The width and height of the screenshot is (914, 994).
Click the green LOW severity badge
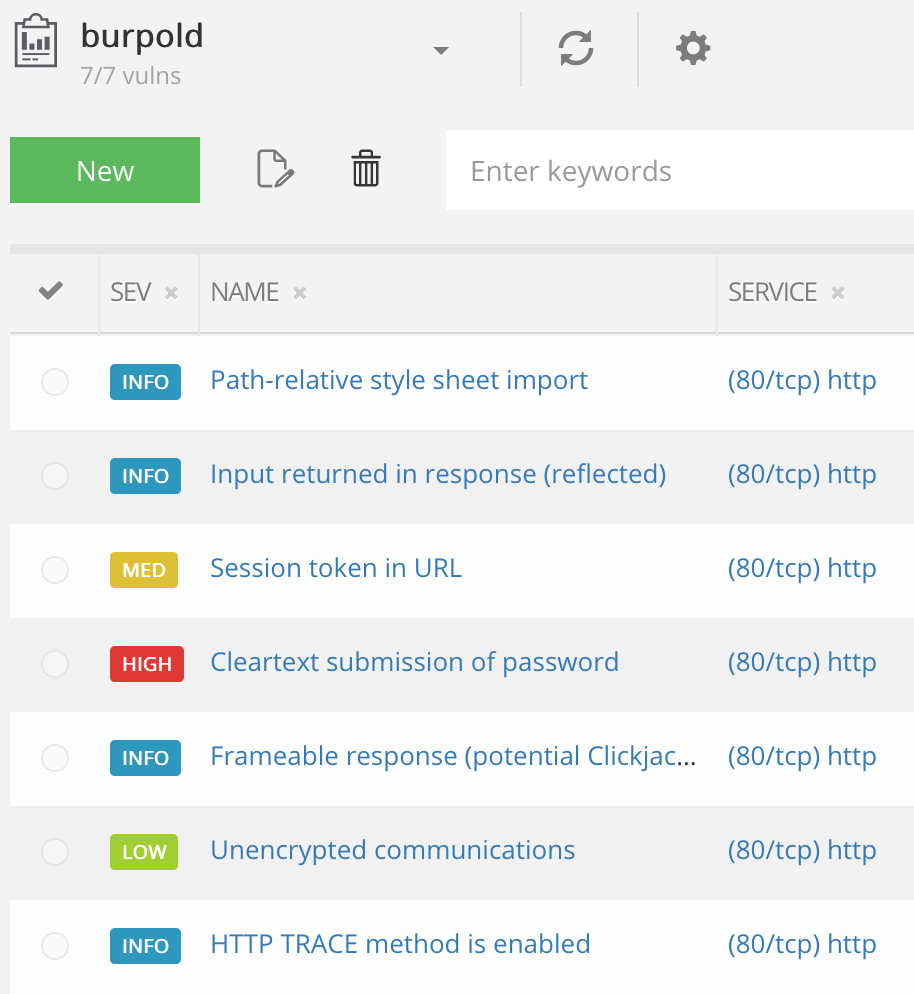(144, 851)
